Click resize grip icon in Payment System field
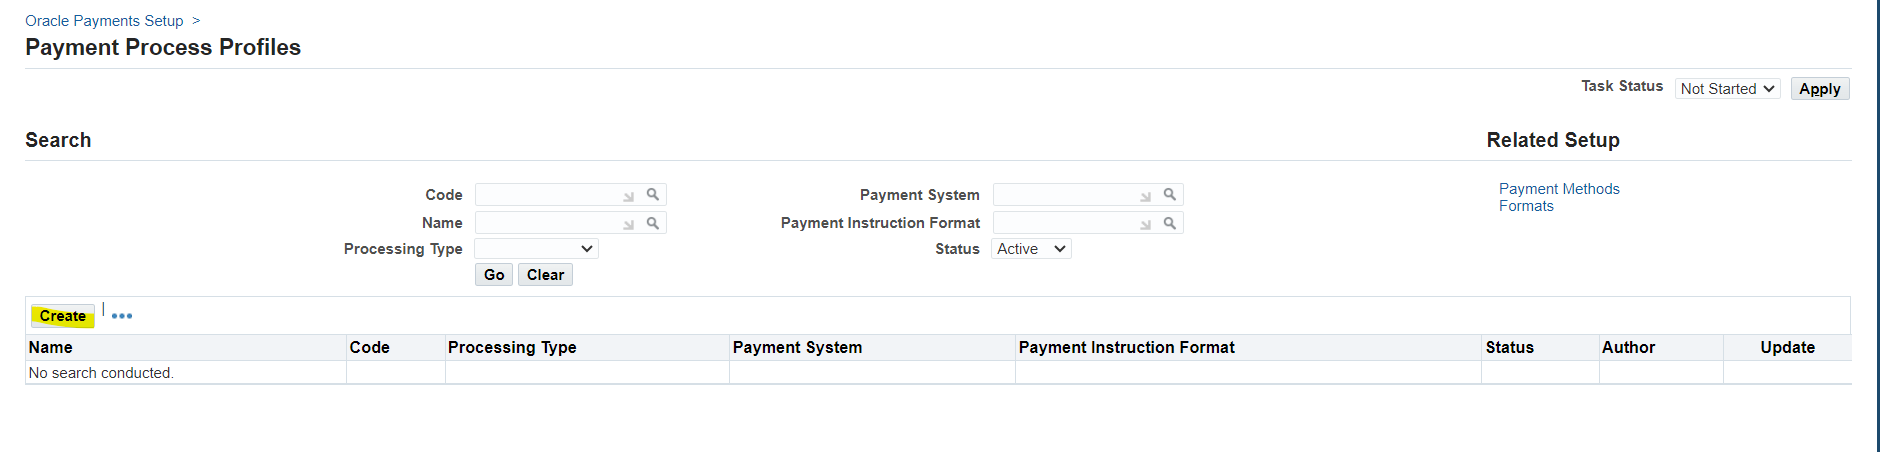 coord(1146,197)
